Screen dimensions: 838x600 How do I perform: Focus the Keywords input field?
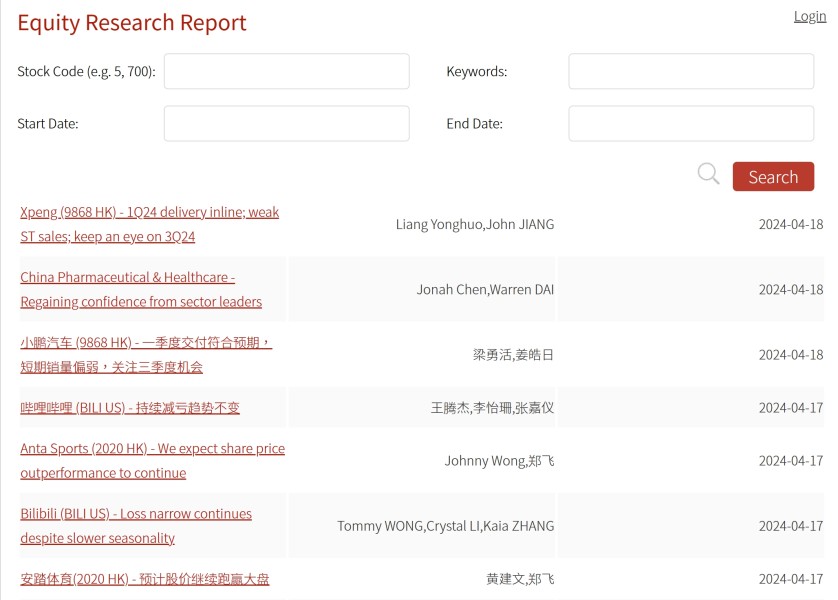click(691, 71)
